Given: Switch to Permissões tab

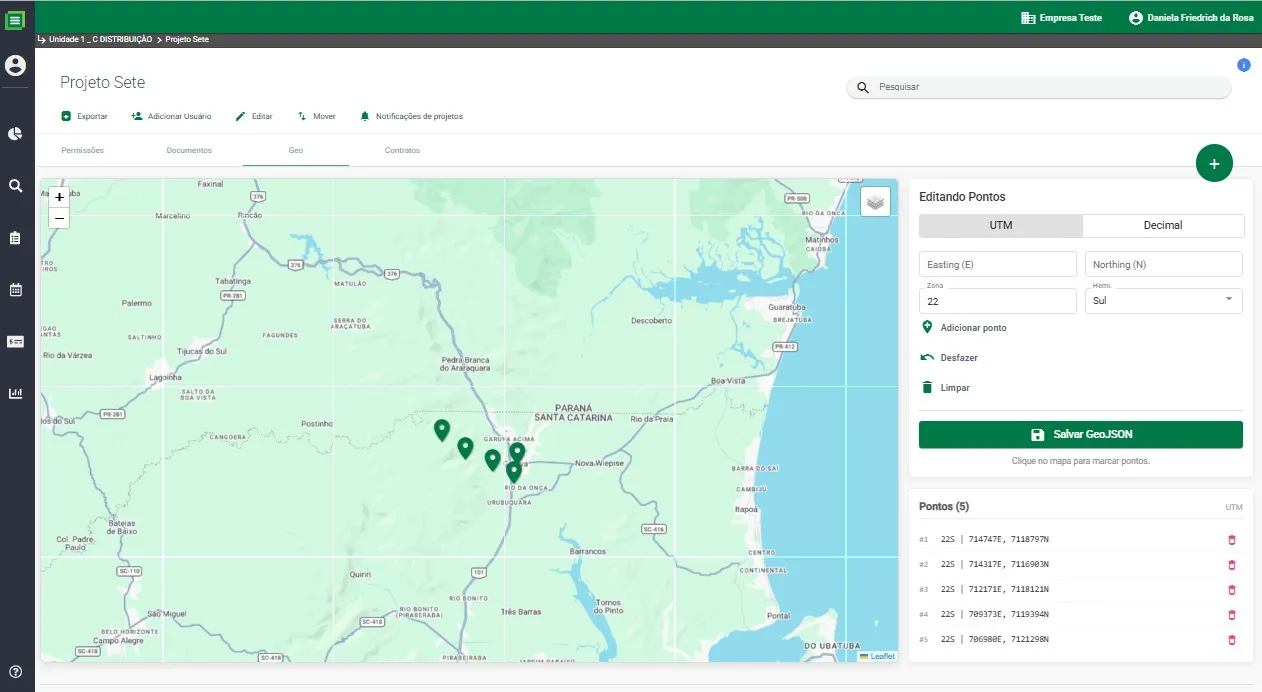Looking at the screenshot, I should (x=83, y=150).
